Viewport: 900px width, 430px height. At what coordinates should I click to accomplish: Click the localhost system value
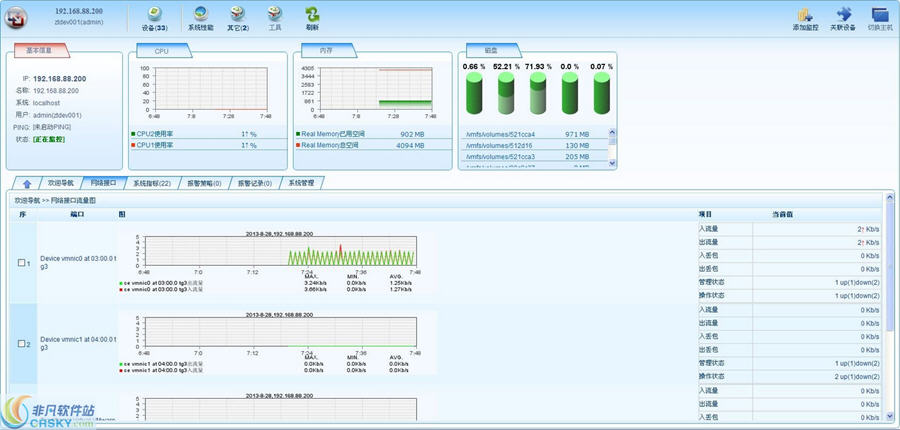tap(46, 103)
